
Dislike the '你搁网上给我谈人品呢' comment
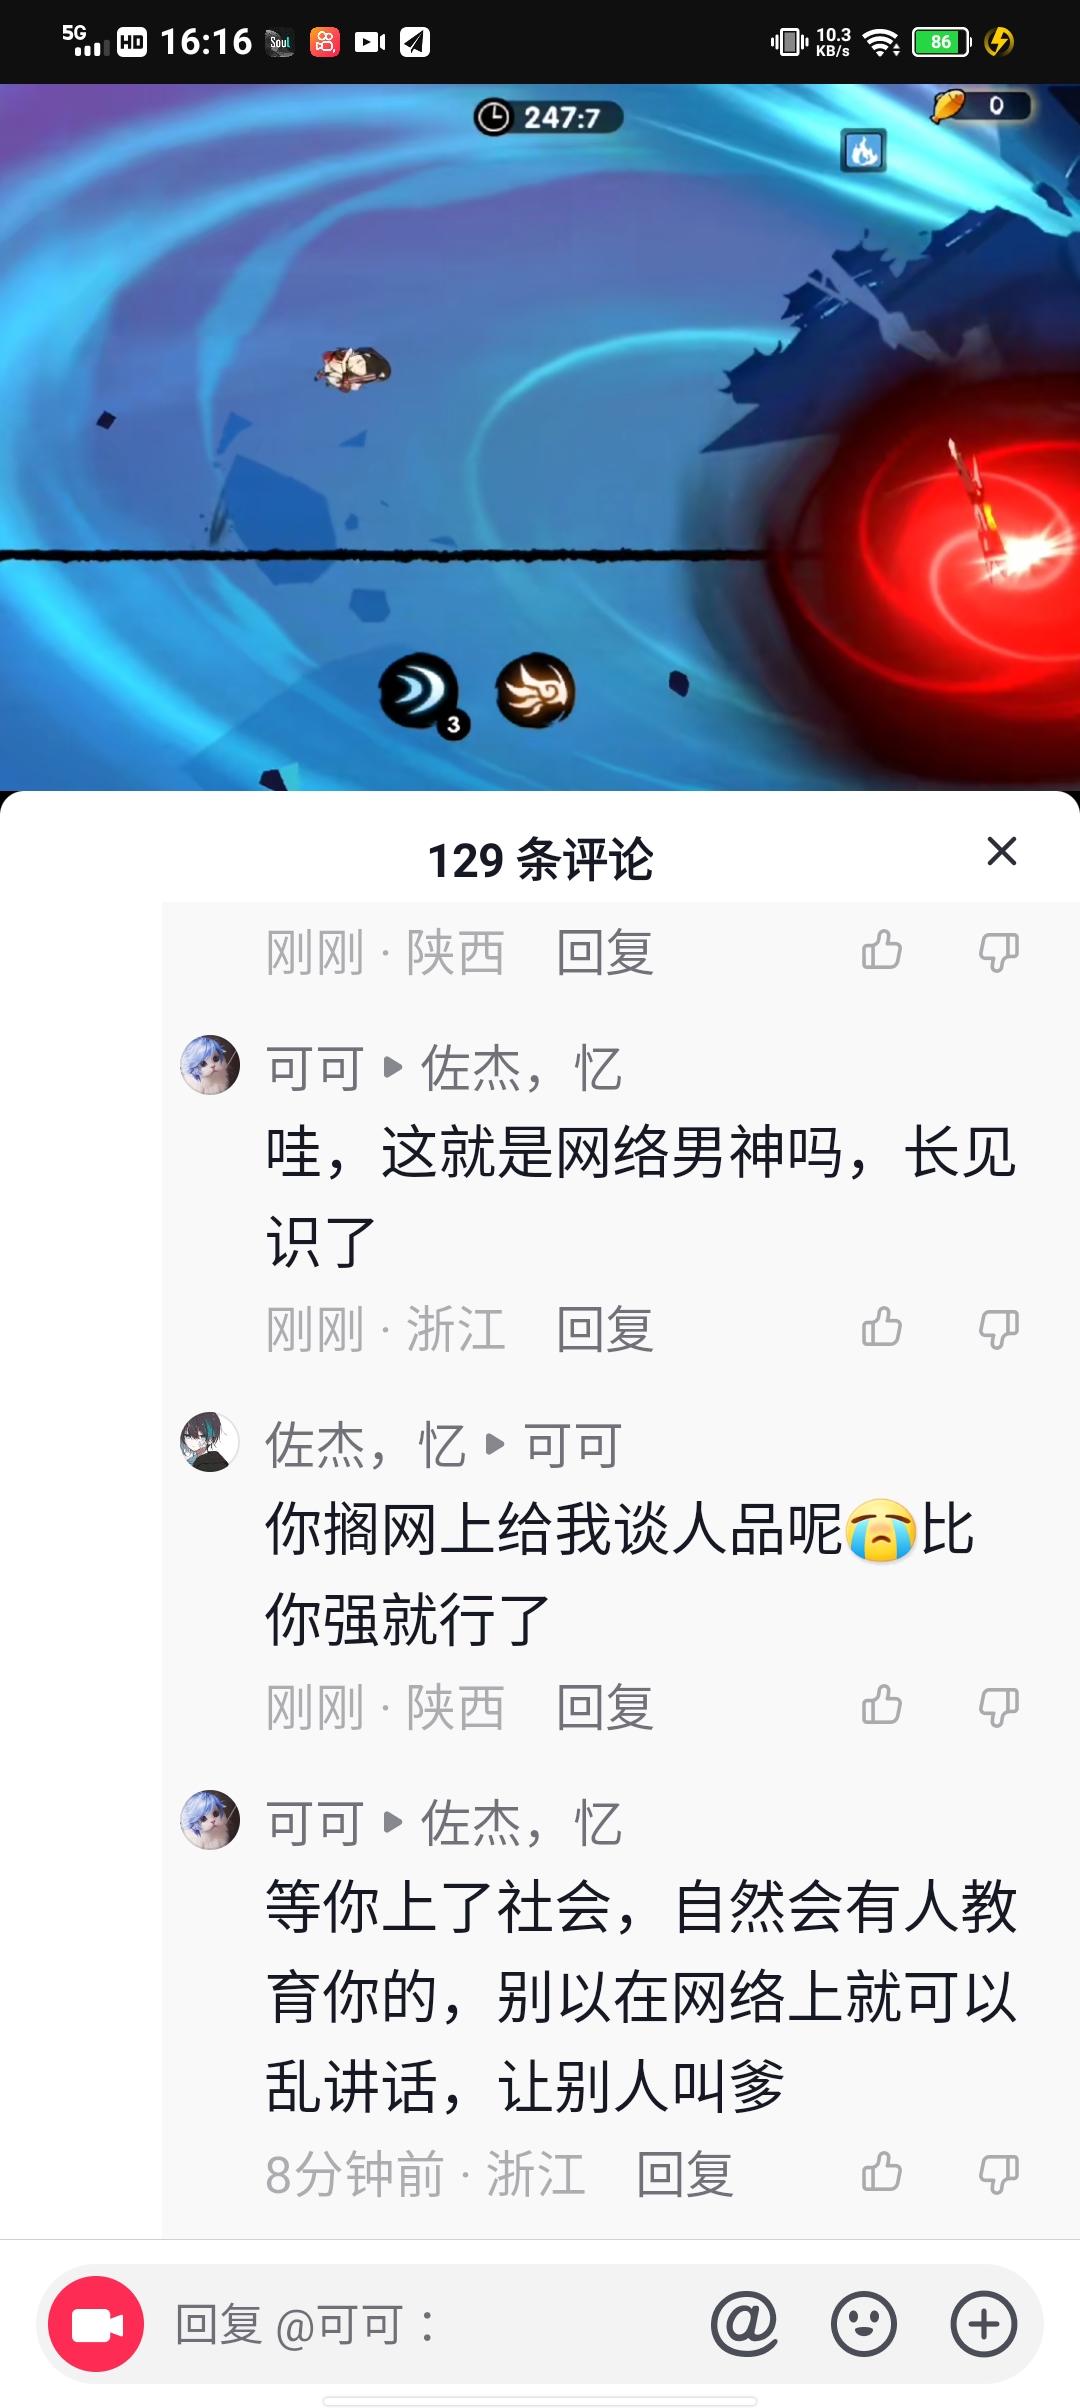click(999, 1708)
